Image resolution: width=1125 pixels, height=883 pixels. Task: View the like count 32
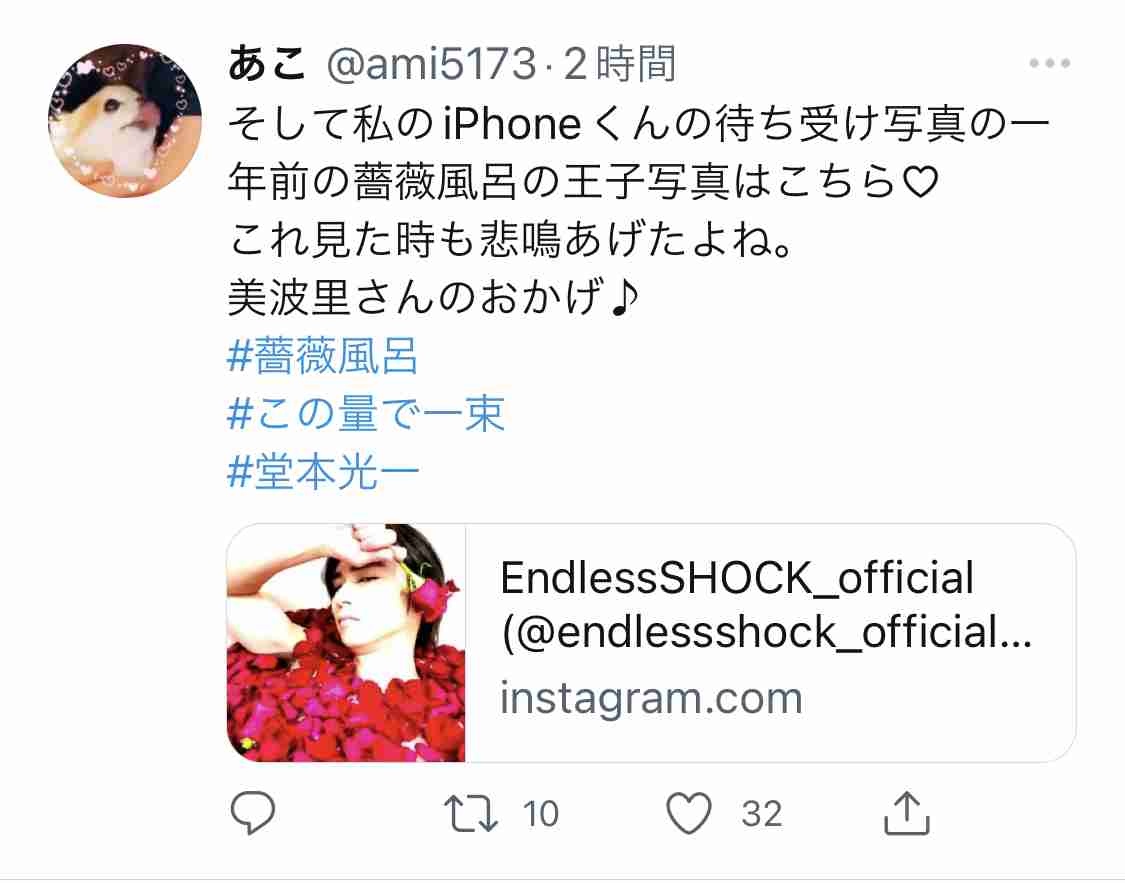(x=762, y=814)
